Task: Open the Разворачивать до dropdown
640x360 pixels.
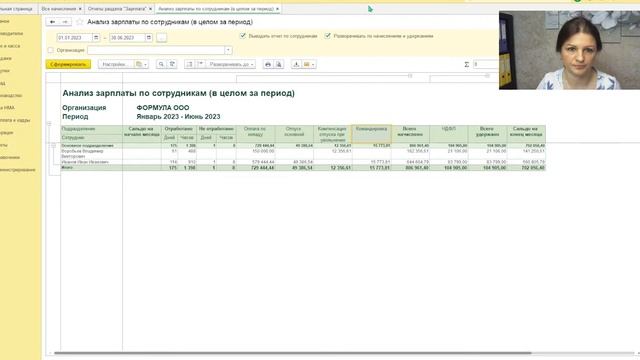Action: click(x=231, y=64)
